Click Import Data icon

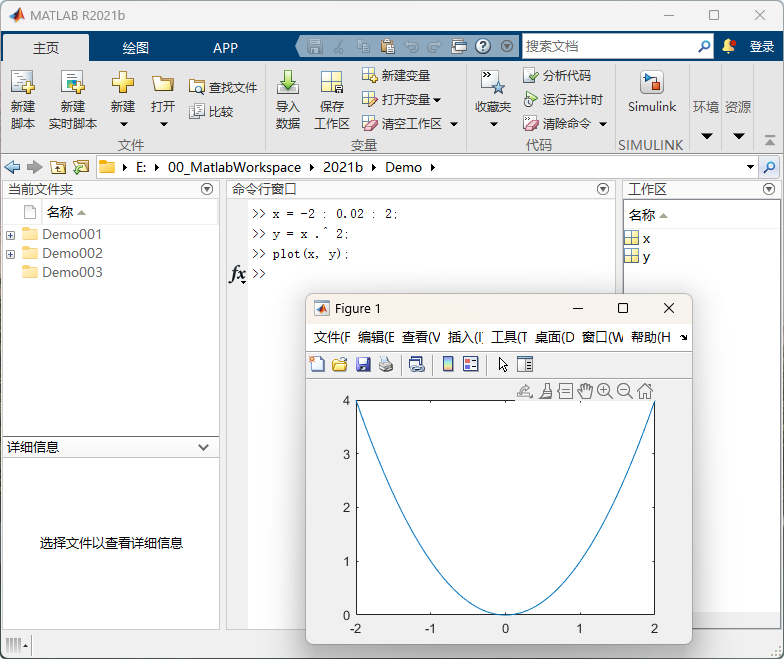point(288,99)
